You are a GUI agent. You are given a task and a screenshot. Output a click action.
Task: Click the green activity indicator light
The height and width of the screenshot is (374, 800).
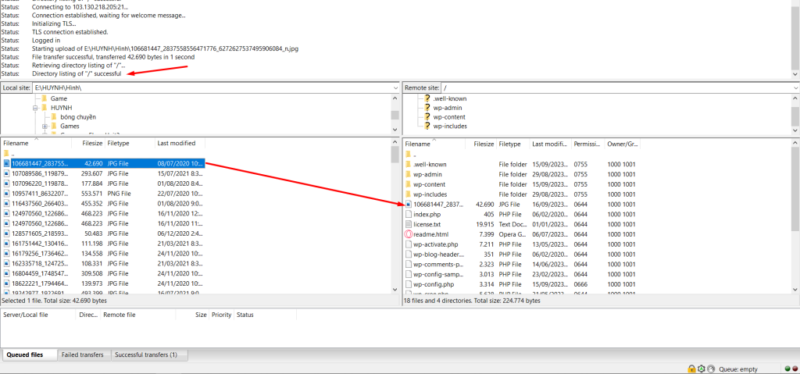click(788, 369)
